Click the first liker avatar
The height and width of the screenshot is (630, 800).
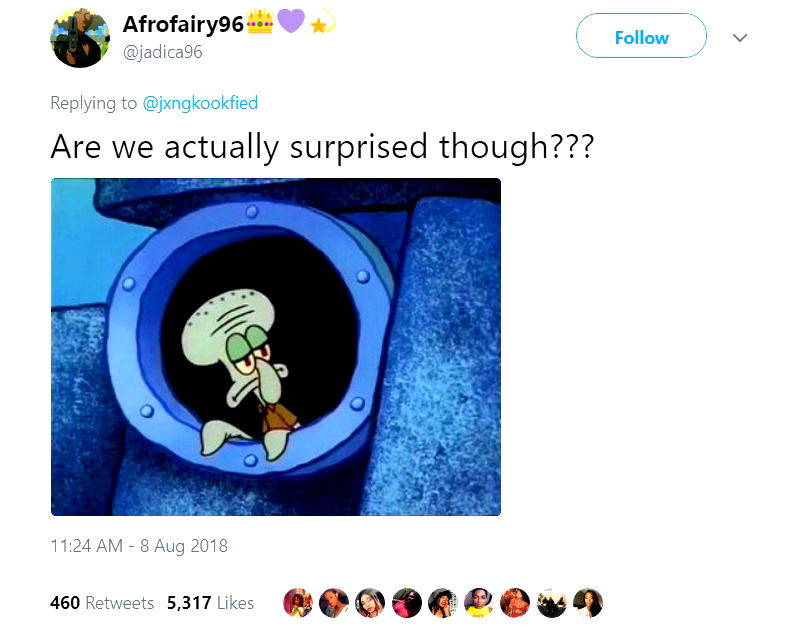coord(297,602)
